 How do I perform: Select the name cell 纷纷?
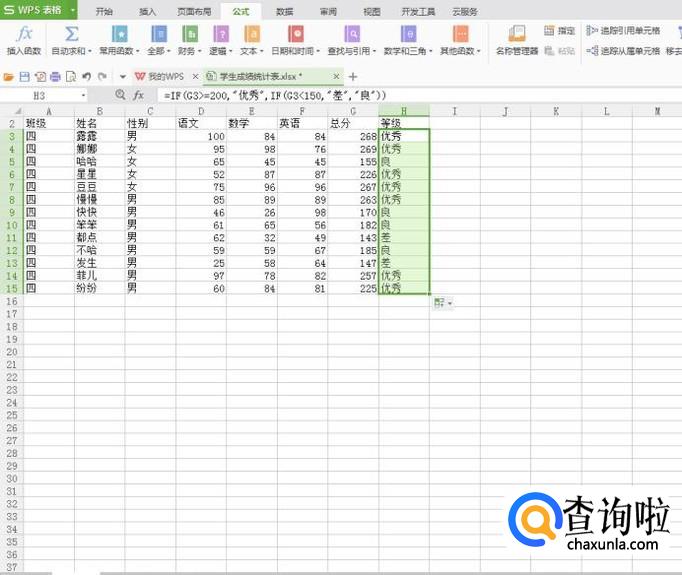[x=100, y=288]
